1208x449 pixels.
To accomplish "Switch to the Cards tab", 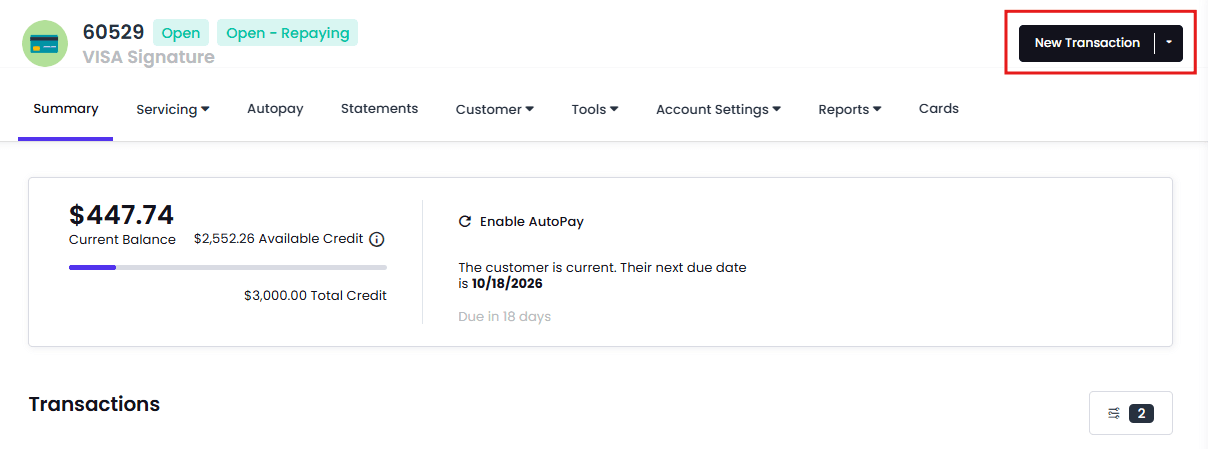I will [939, 109].
